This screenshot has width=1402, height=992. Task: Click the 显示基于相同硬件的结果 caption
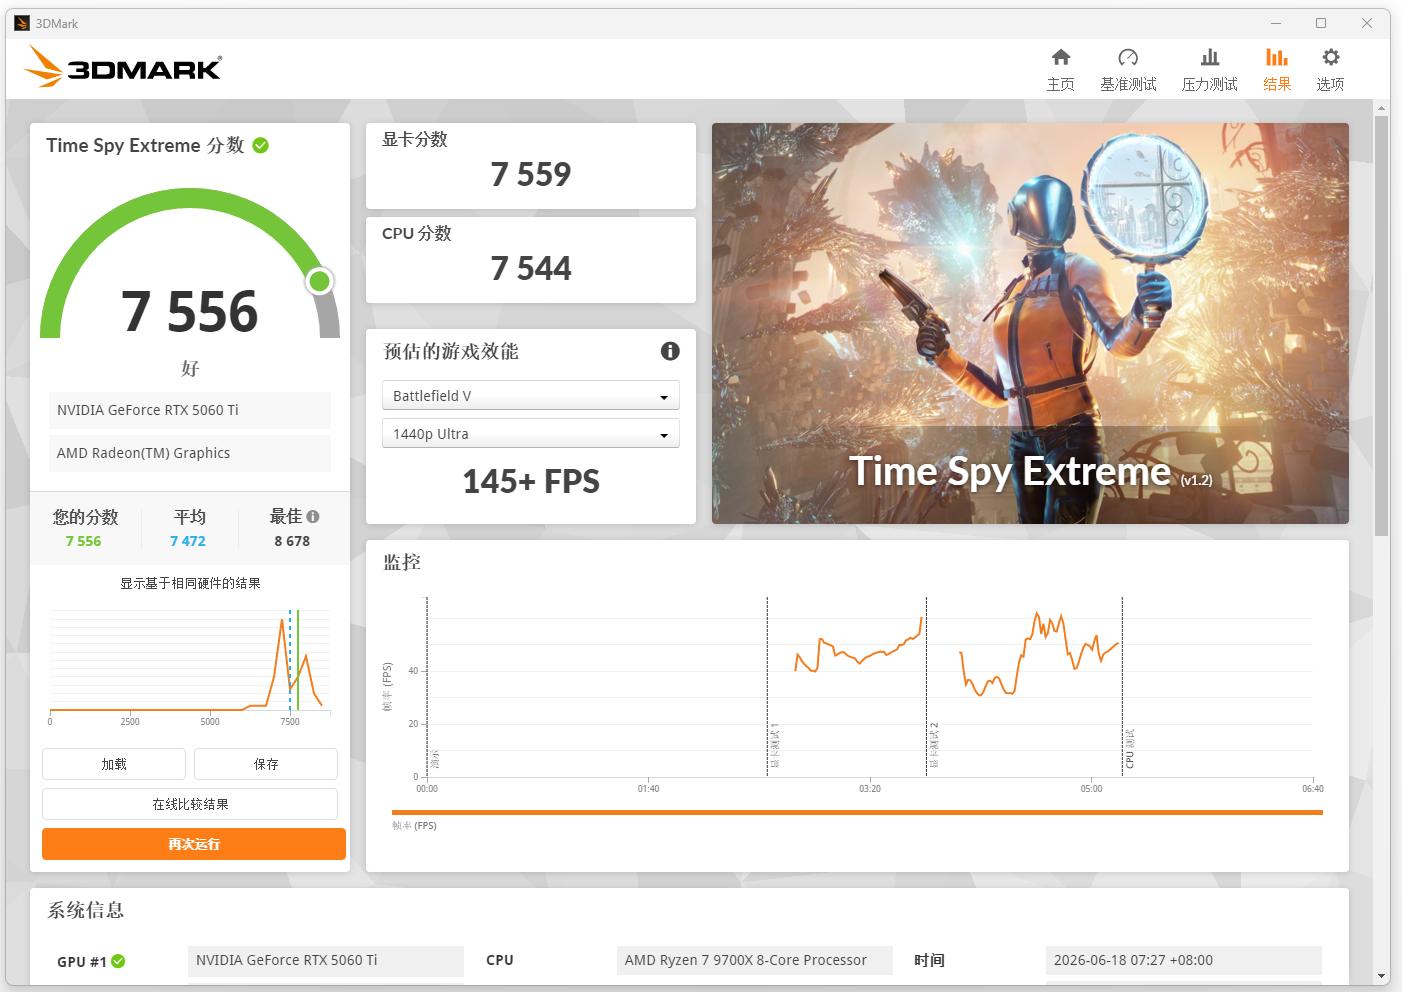coord(190,583)
